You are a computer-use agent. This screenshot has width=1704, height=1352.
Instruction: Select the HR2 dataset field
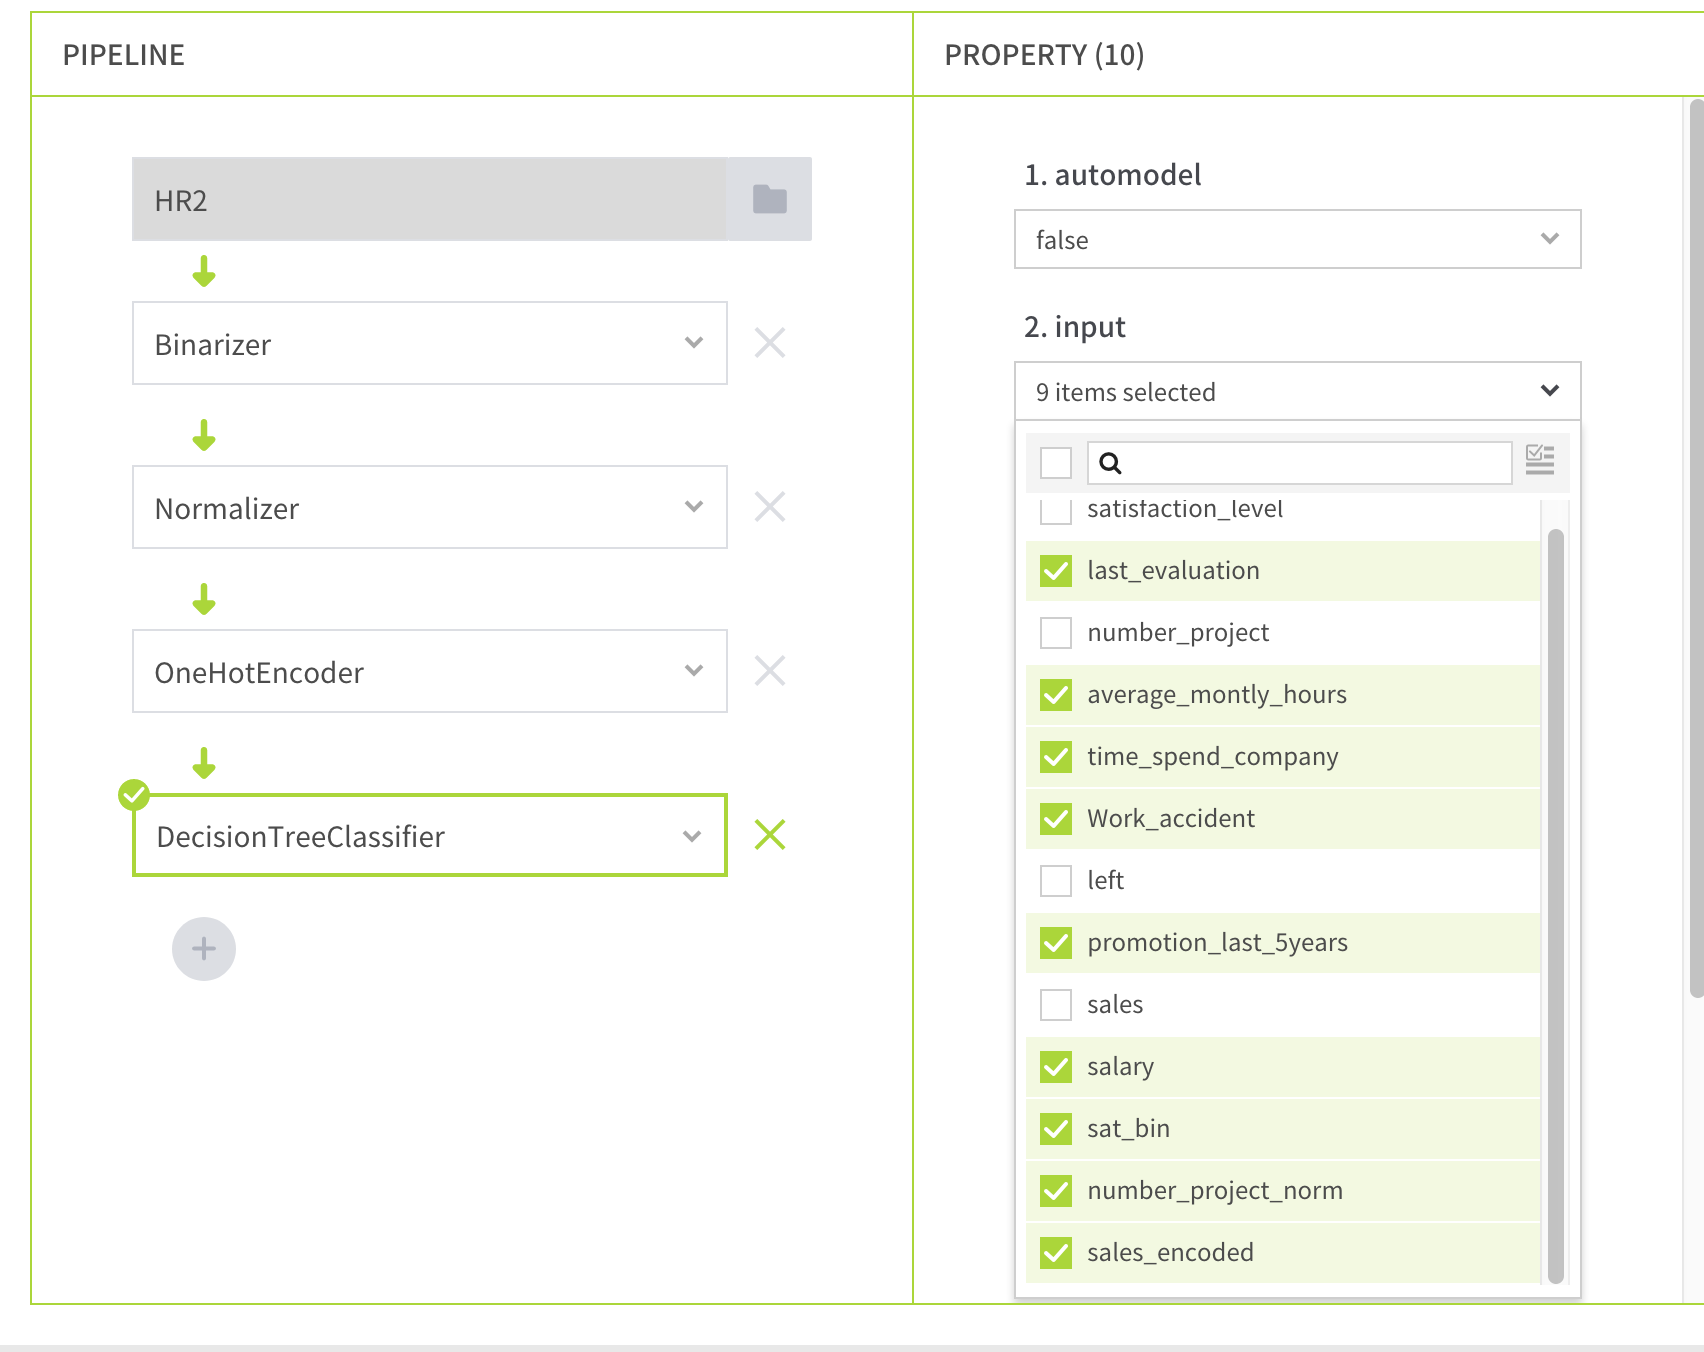[x=429, y=199]
